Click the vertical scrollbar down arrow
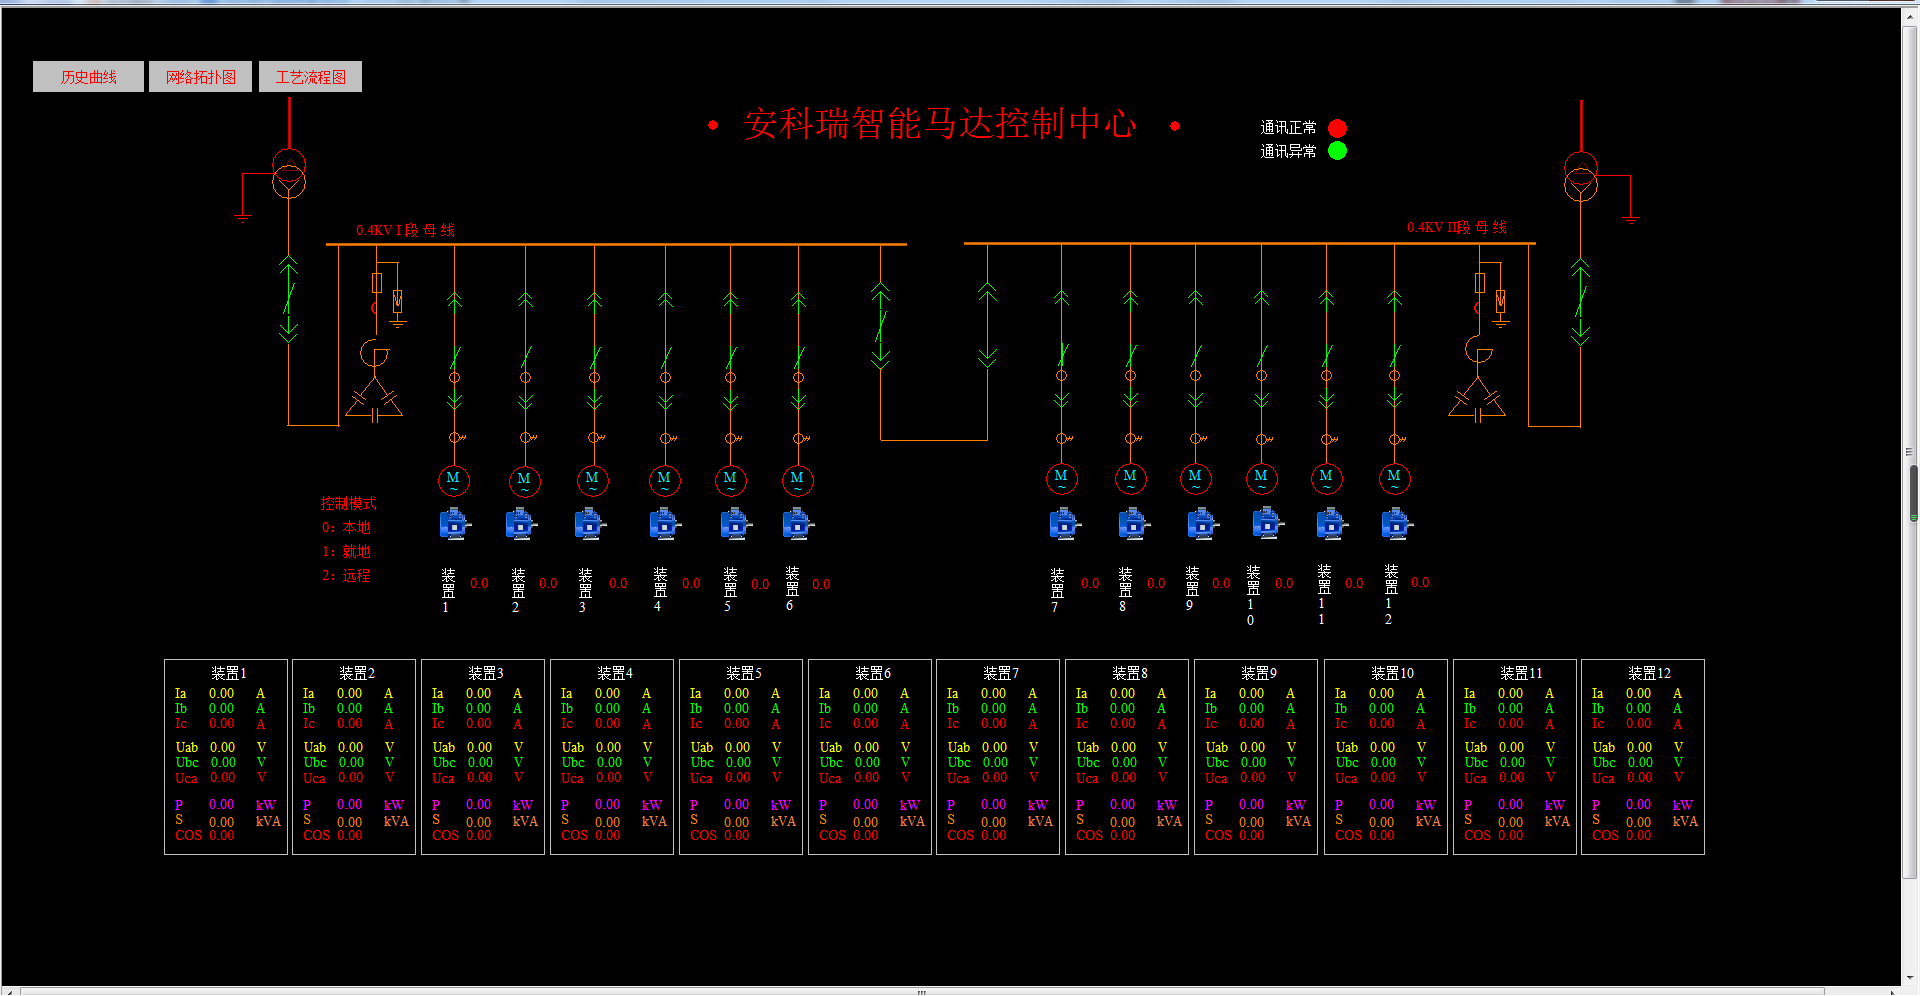 click(1911, 978)
